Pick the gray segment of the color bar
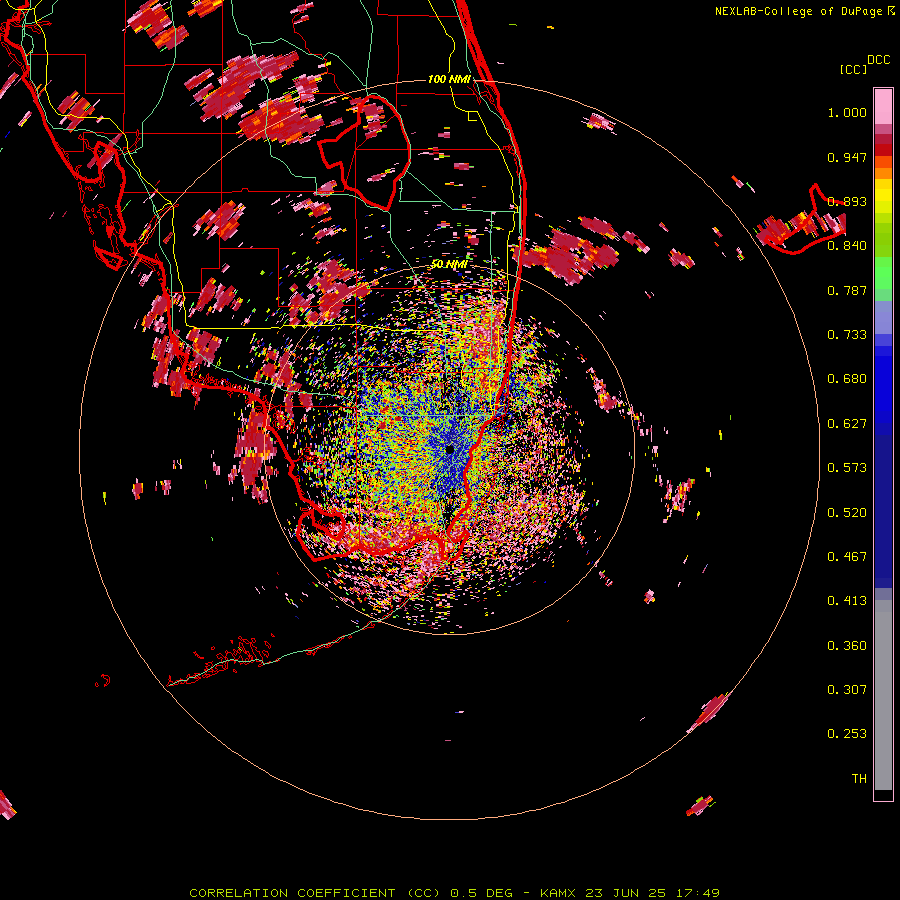Viewport: 900px width, 900px height. (x=883, y=695)
